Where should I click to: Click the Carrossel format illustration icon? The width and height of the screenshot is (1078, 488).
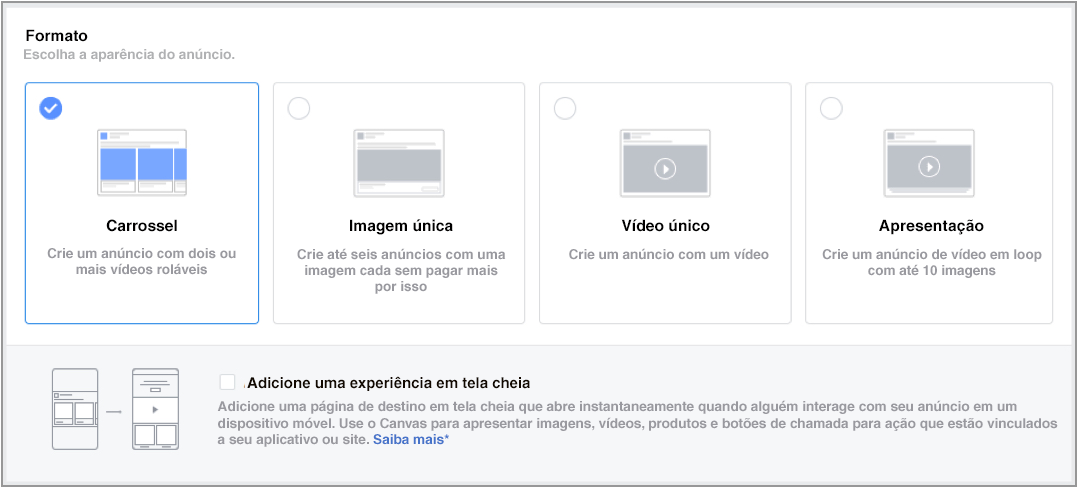(x=142, y=162)
